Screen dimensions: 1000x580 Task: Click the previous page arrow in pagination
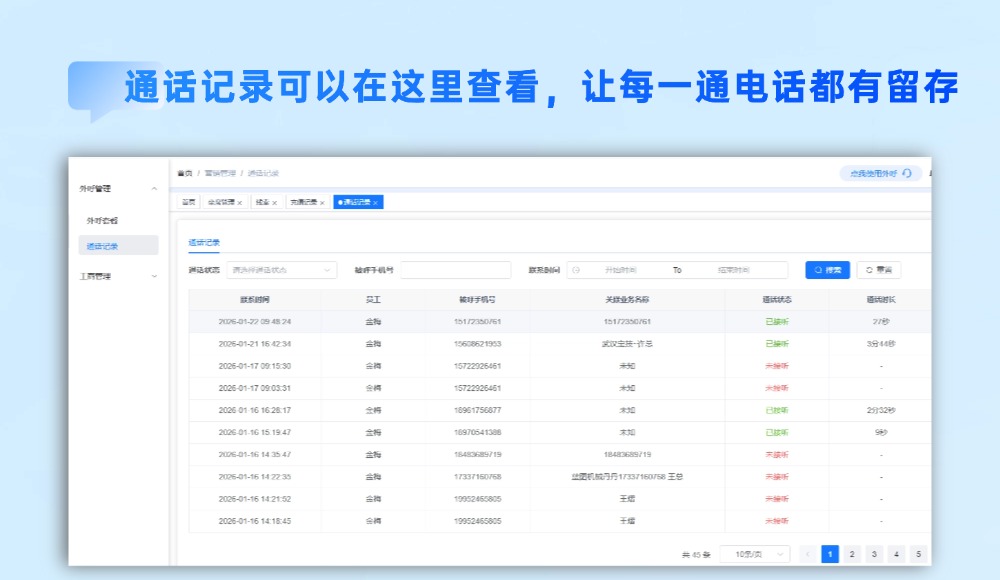(x=808, y=554)
